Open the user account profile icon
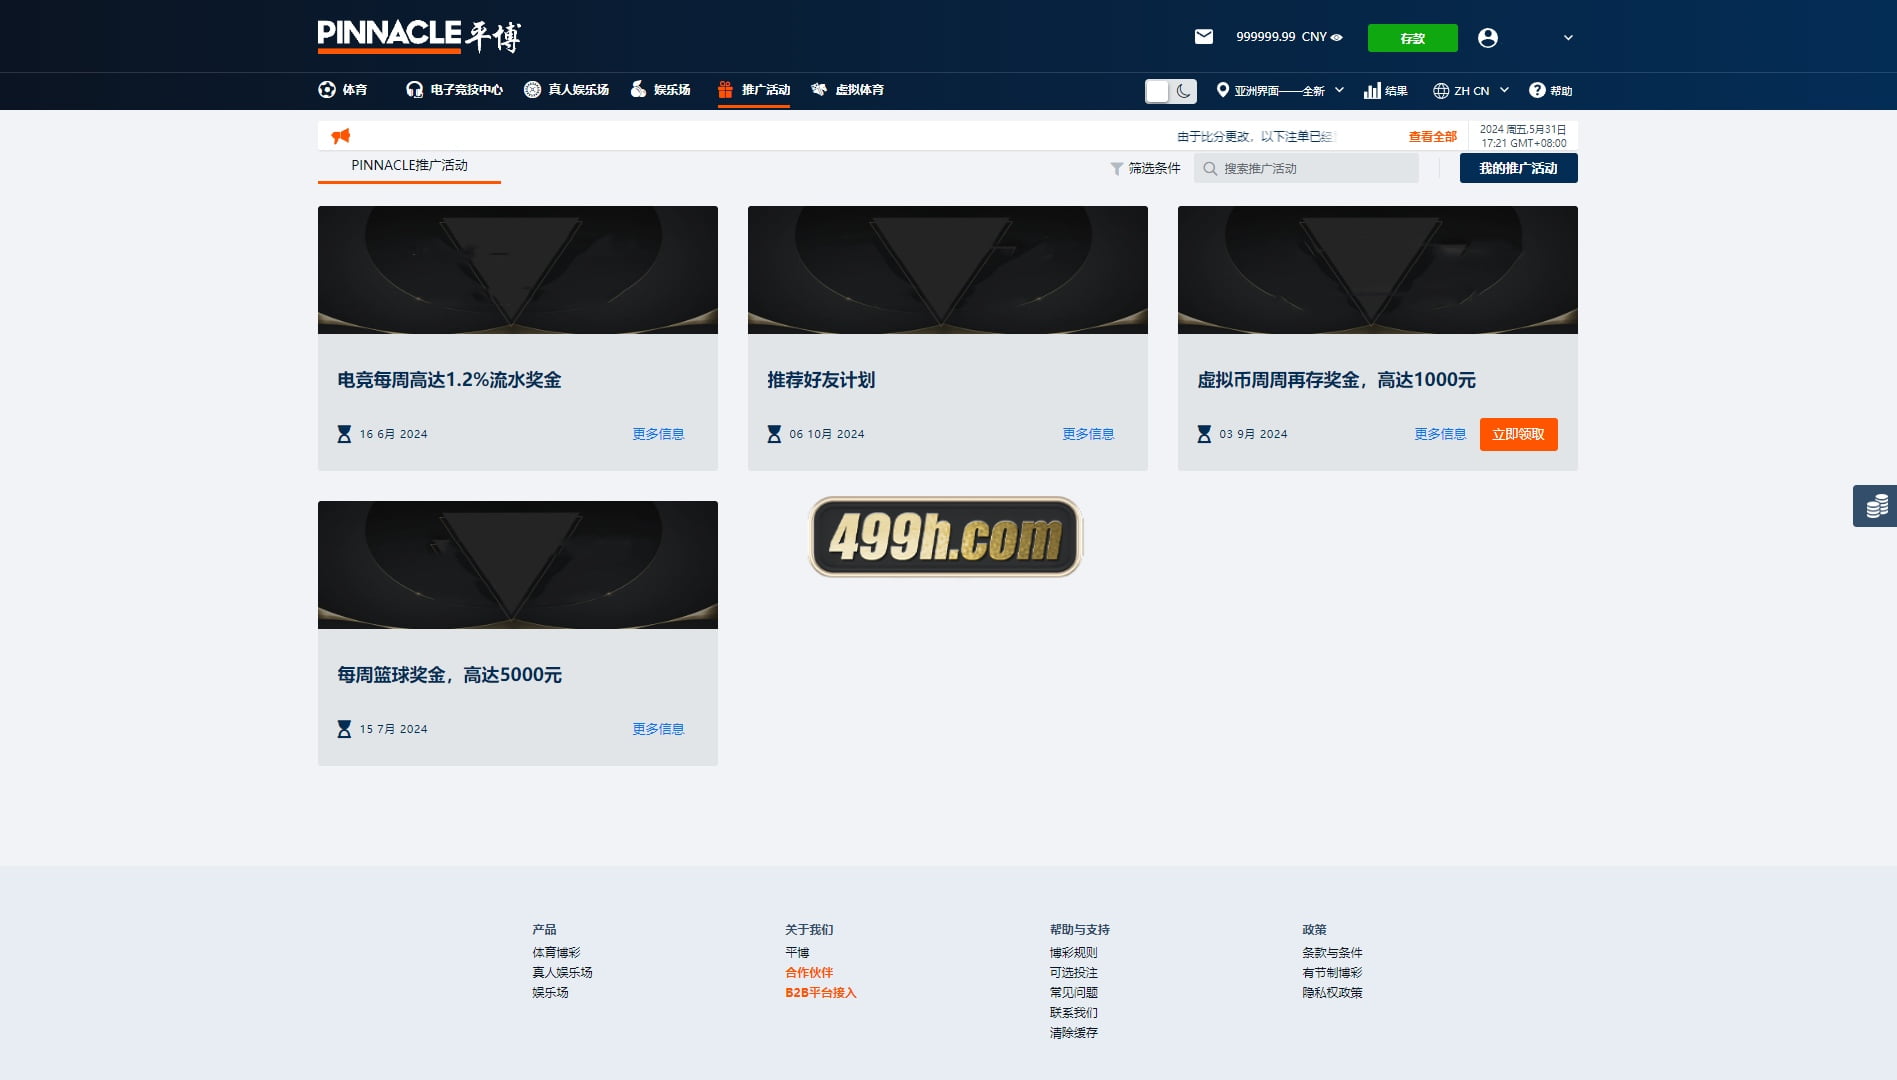Screen dimensions: 1897x1080 (x=1488, y=38)
